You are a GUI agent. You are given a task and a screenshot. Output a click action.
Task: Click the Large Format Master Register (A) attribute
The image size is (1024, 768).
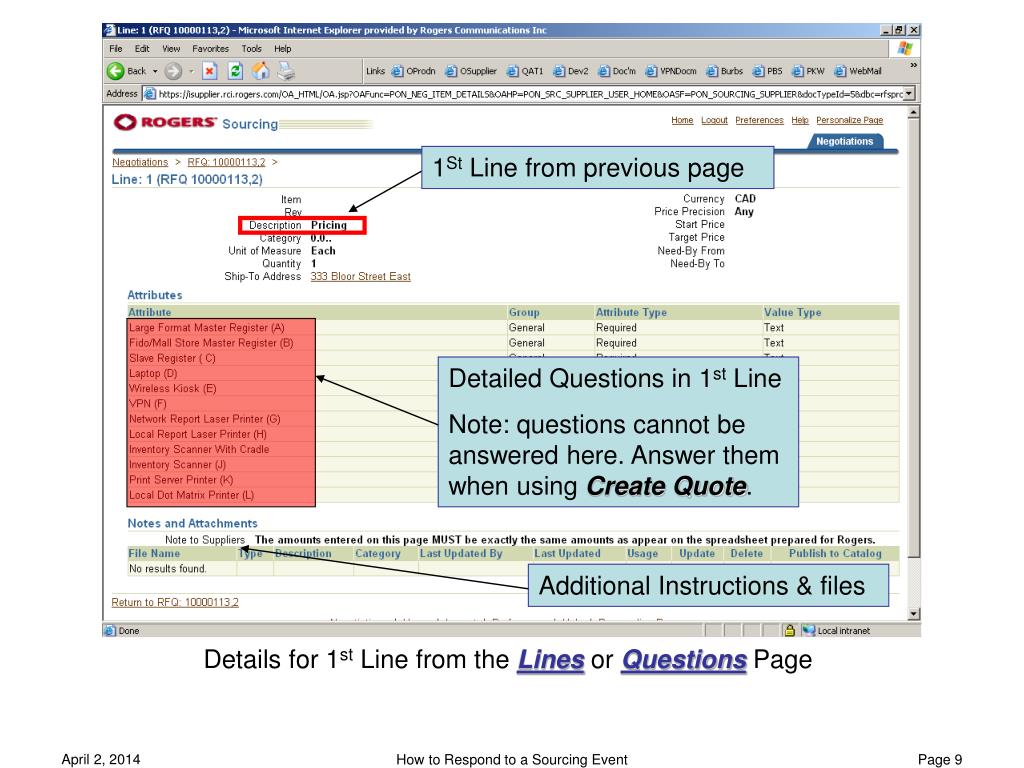(x=206, y=328)
